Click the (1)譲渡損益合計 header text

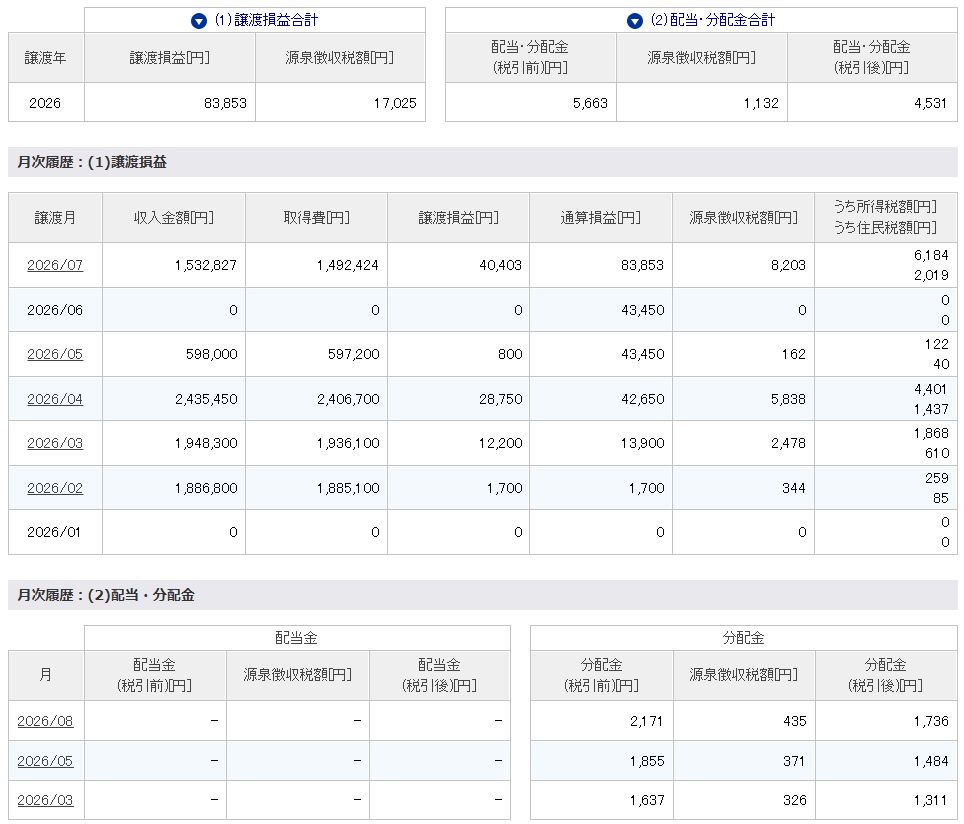coord(266,20)
